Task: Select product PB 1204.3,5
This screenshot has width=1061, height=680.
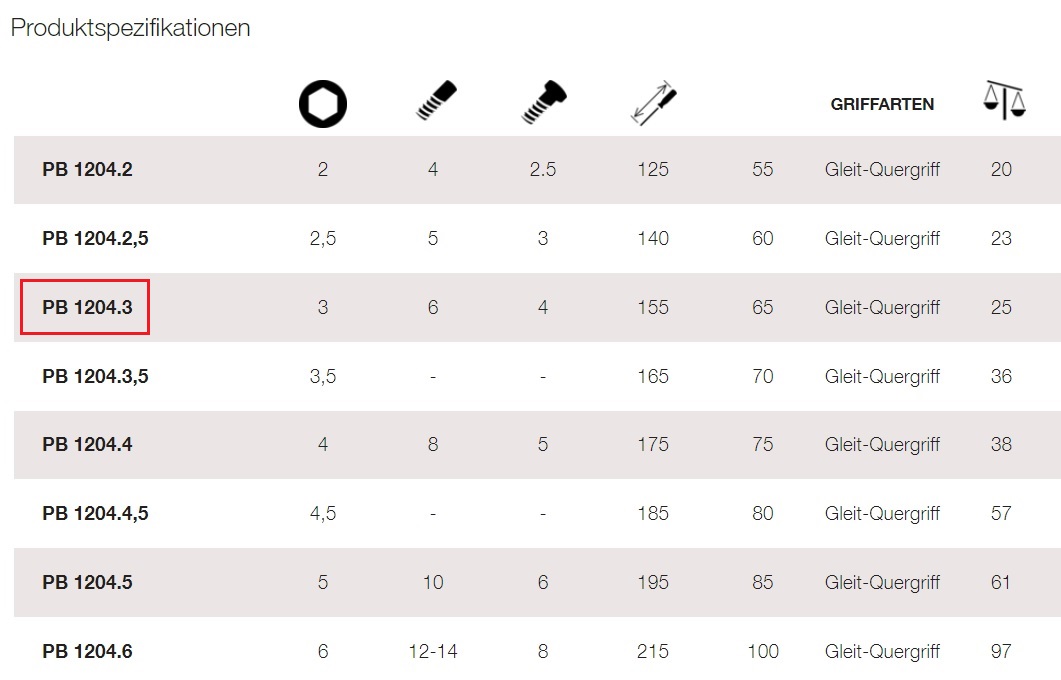Action: coord(95,377)
